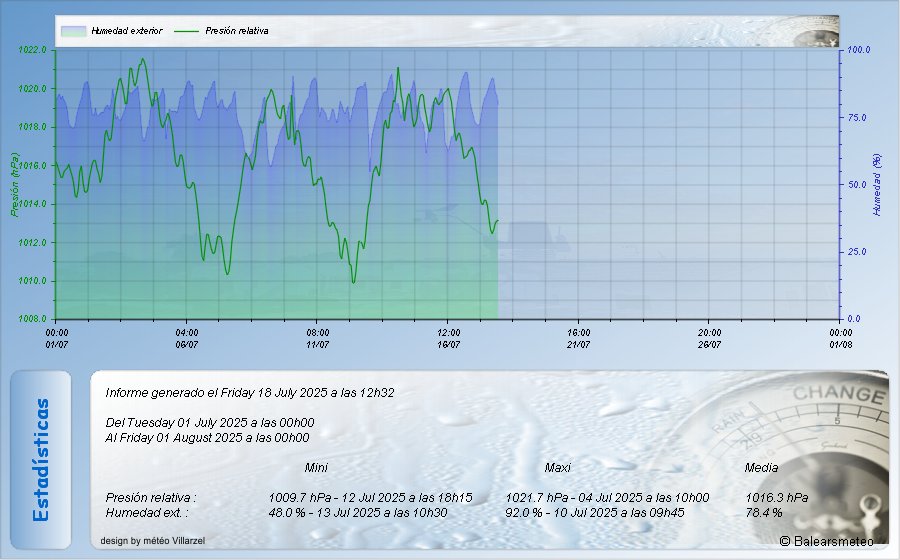
Task: Select the 'Presión relativa' legend label
Action: pos(236,31)
